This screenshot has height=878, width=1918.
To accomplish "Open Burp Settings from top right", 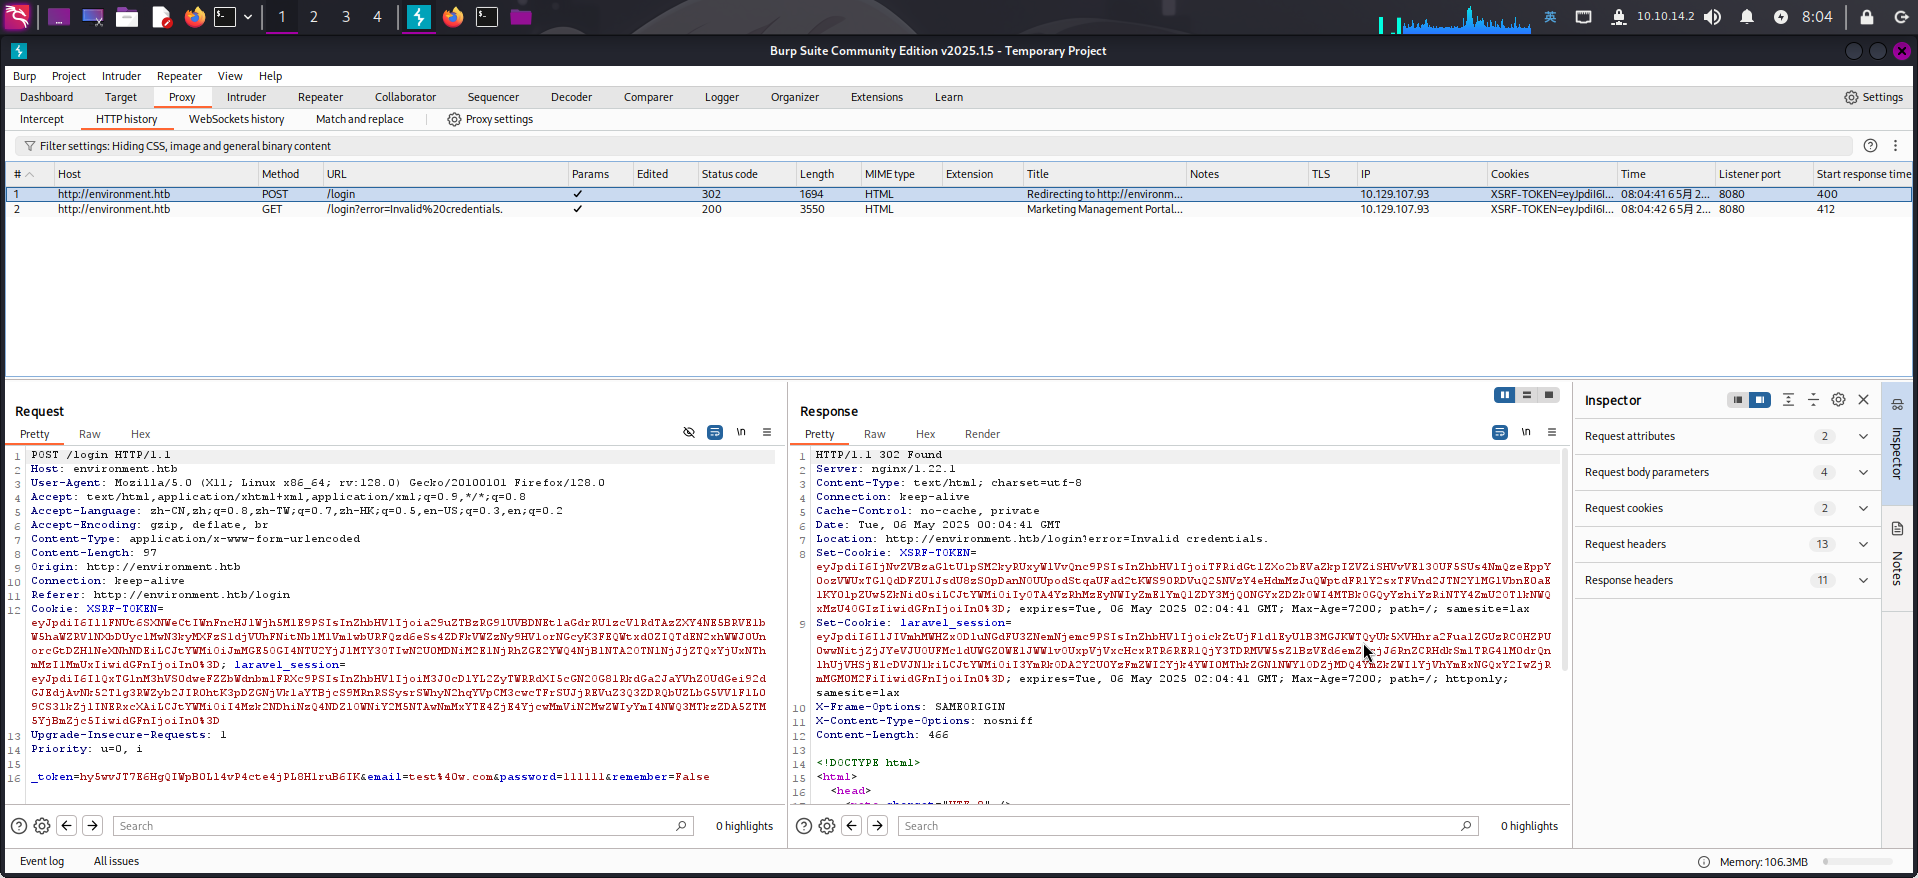I will [1873, 97].
